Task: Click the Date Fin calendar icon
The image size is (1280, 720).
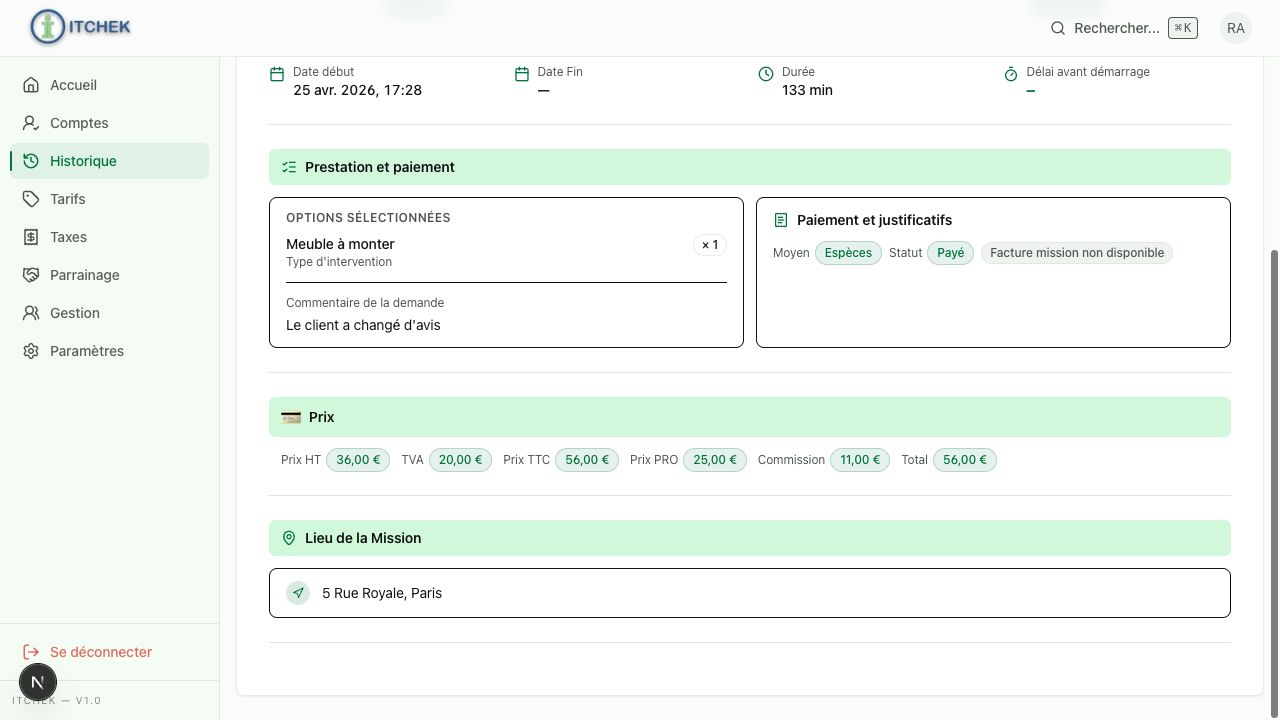Action: tap(521, 74)
